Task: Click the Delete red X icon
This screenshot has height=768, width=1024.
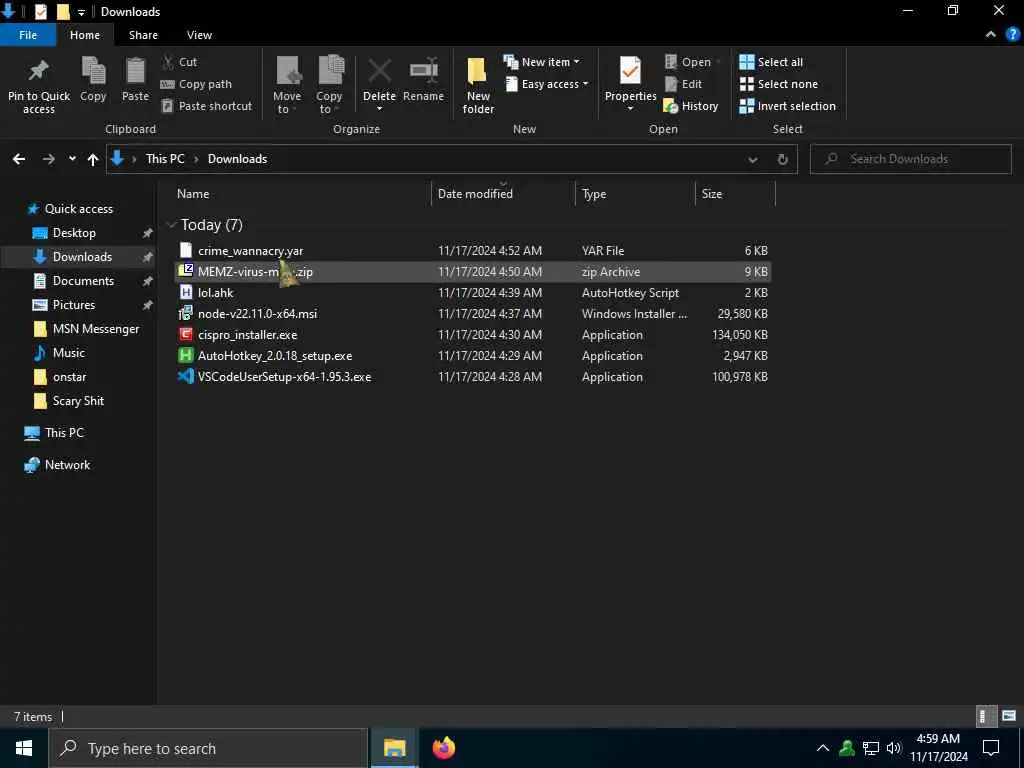Action: point(379,71)
